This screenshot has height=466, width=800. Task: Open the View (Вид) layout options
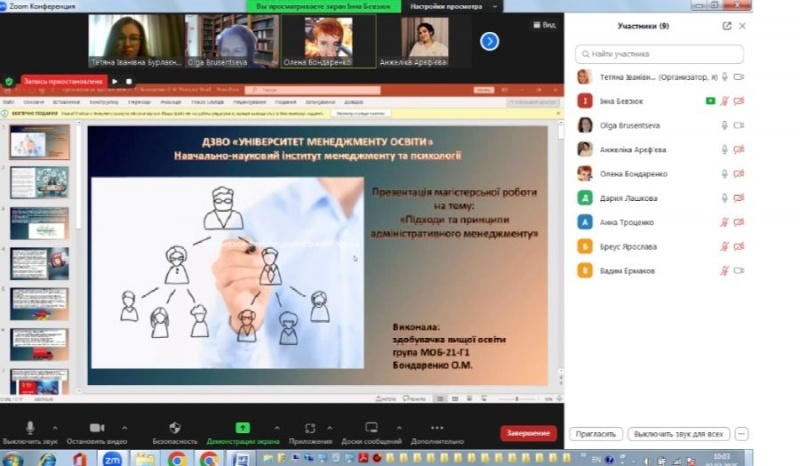coord(544,25)
